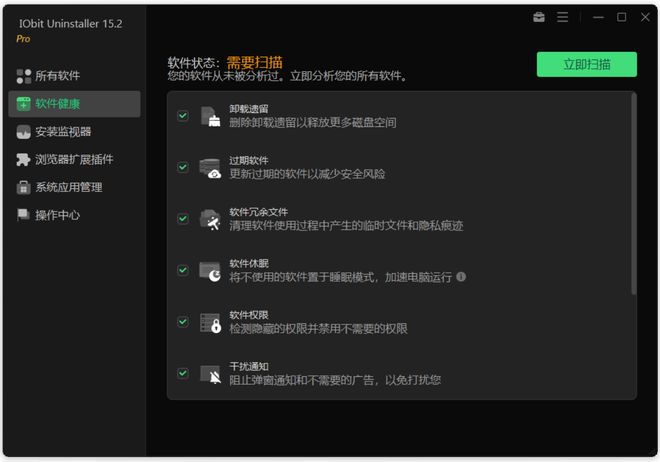Click the 系统应用管理 bag icon
Image resolution: width=660 pixels, height=462 pixels.
pos(24,187)
